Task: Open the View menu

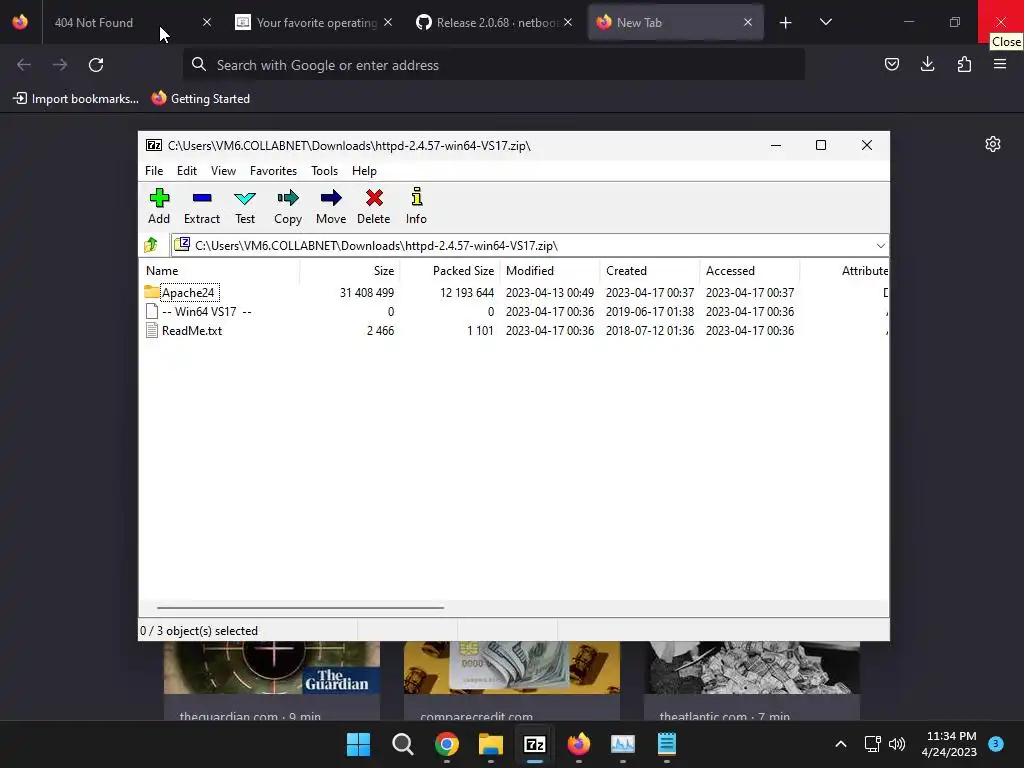Action: 223,170
